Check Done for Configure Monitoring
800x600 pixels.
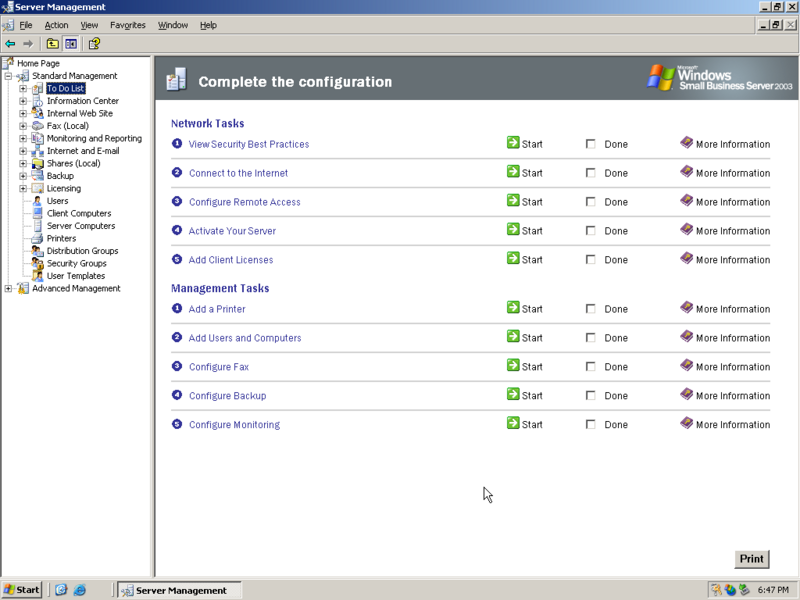pos(589,424)
